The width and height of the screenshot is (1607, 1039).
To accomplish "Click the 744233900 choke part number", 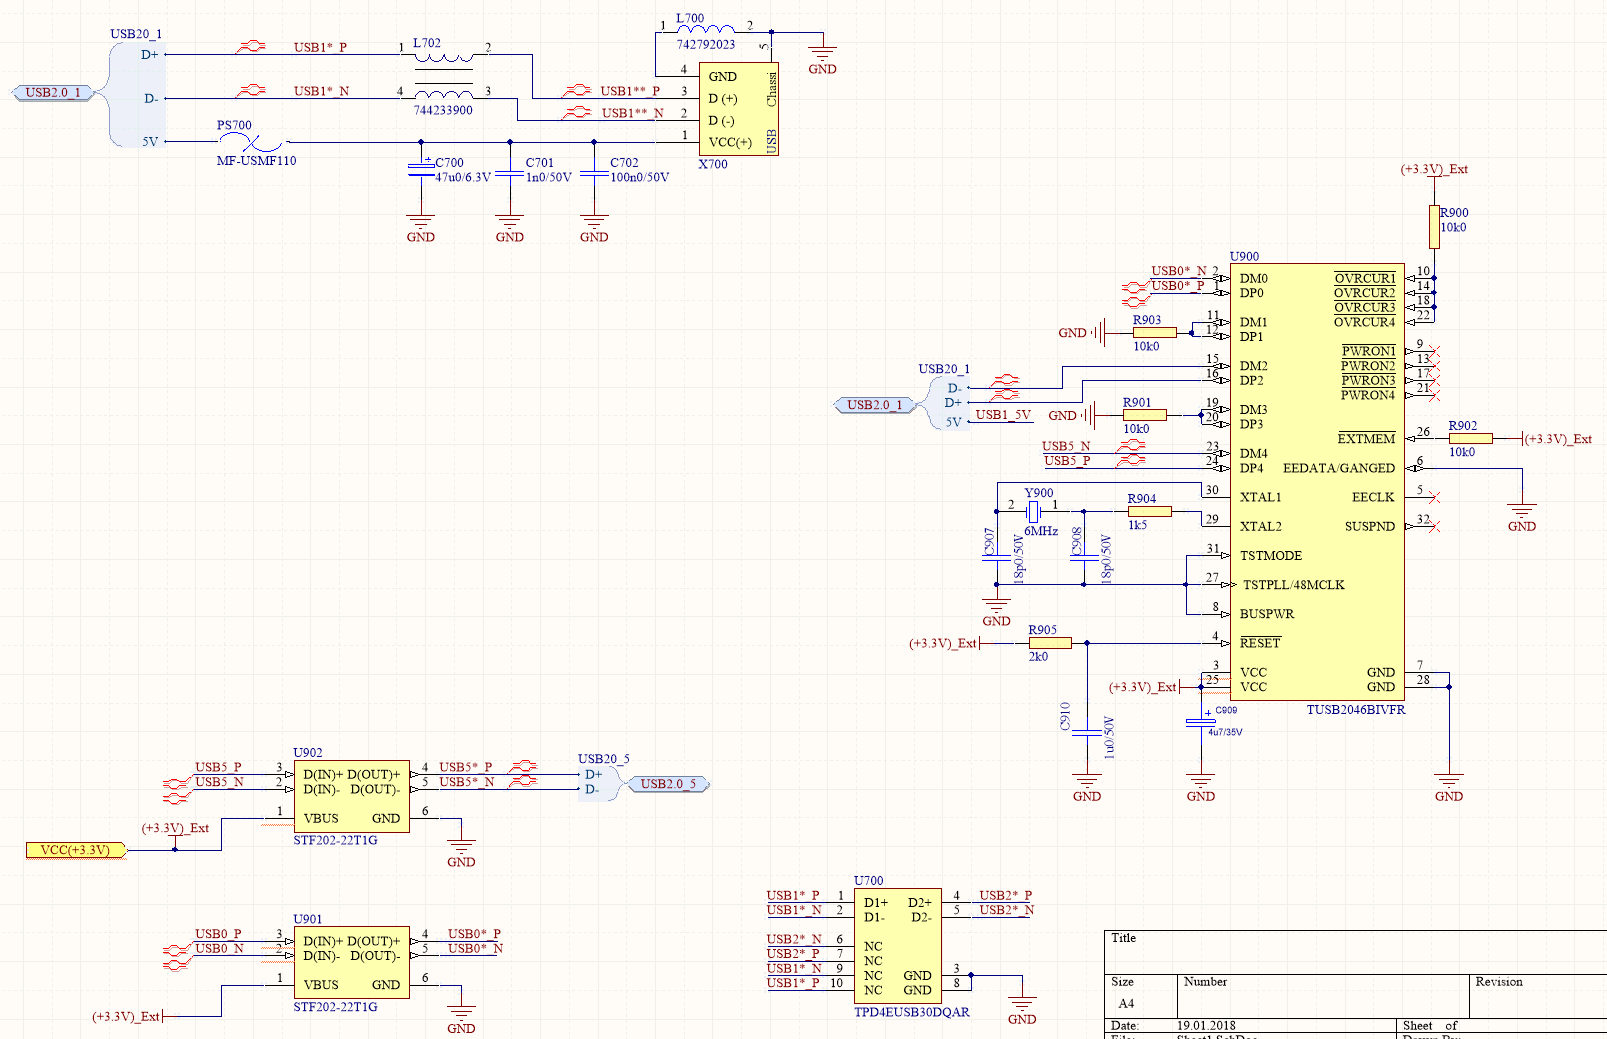I will (x=443, y=111).
